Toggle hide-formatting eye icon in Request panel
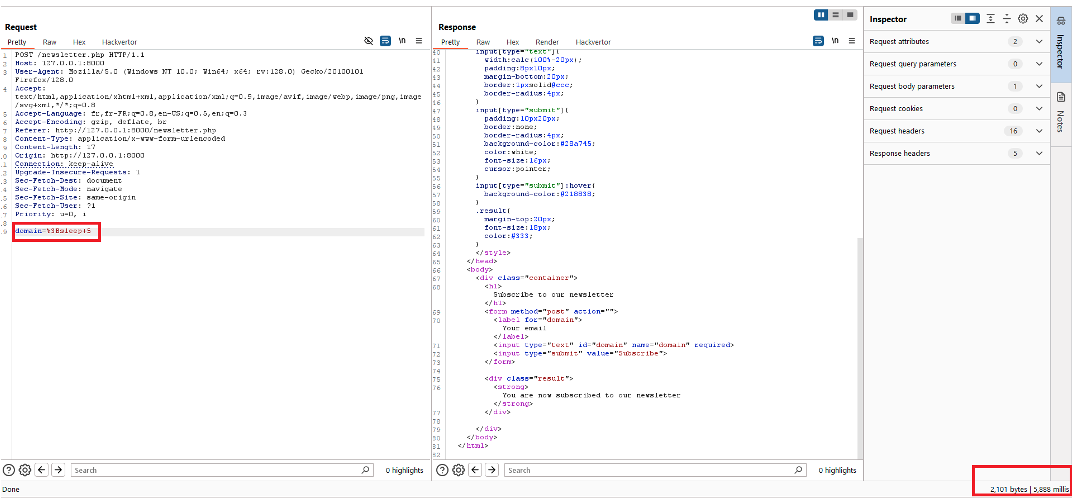This screenshot has width=1072, height=504. click(368, 42)
